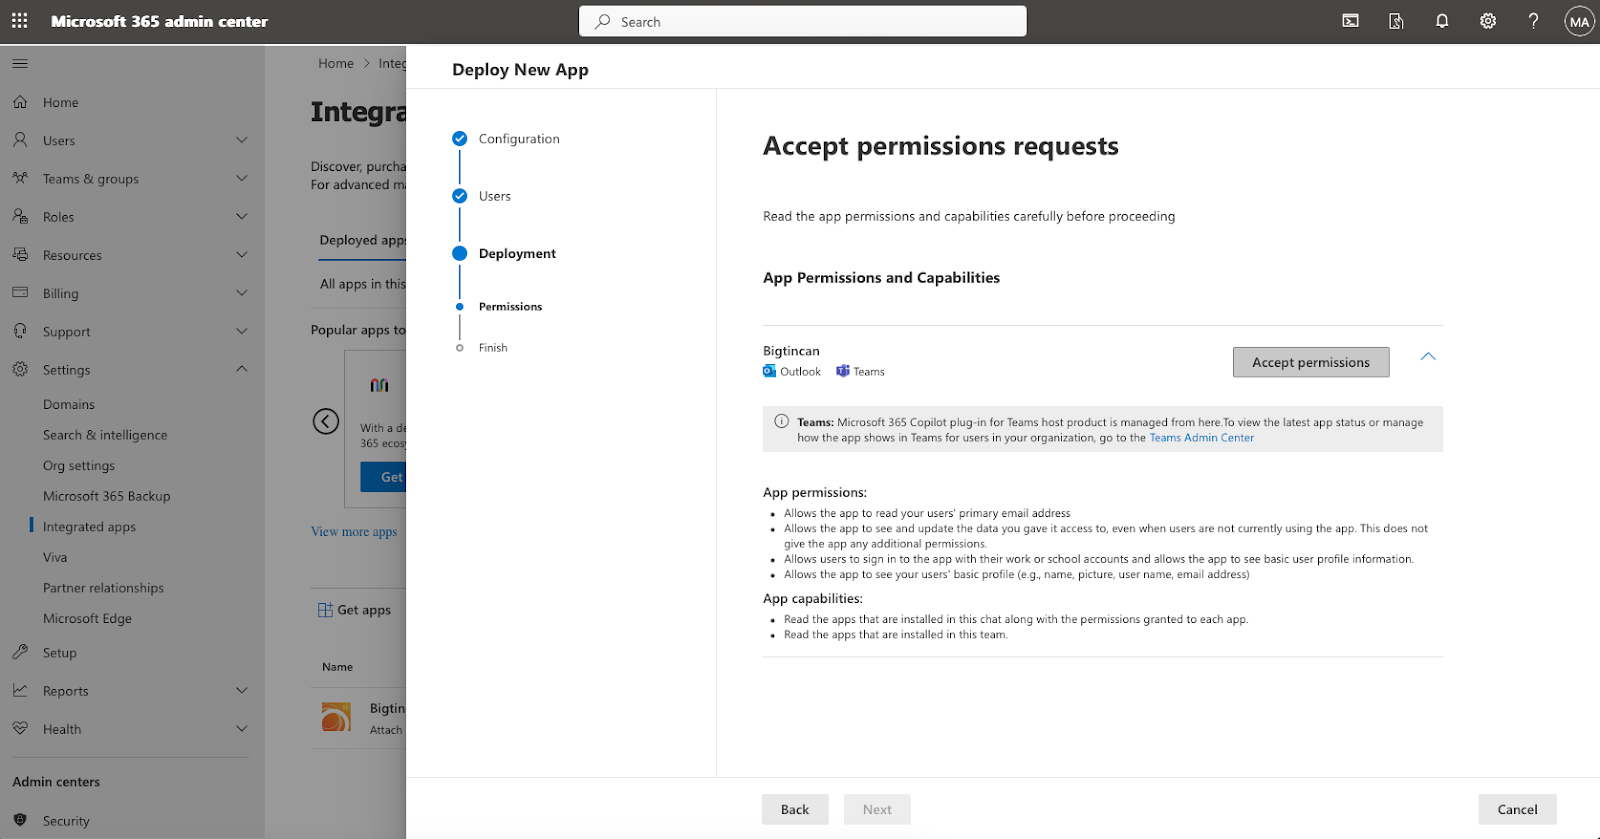
Task: Open the Teams Admin Center link
Action: pyautogui.click(x=1201, y=438)
